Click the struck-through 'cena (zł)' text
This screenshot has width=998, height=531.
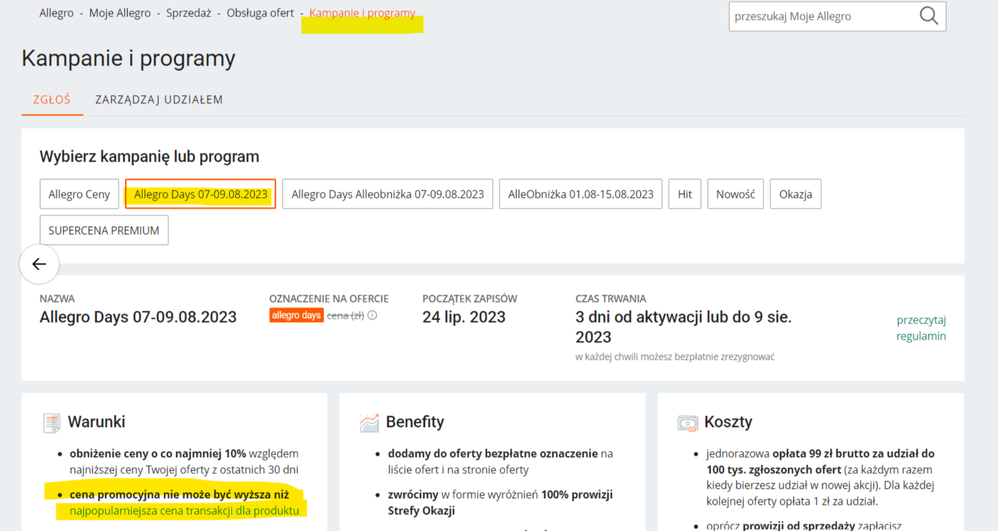tap(346, 315)
